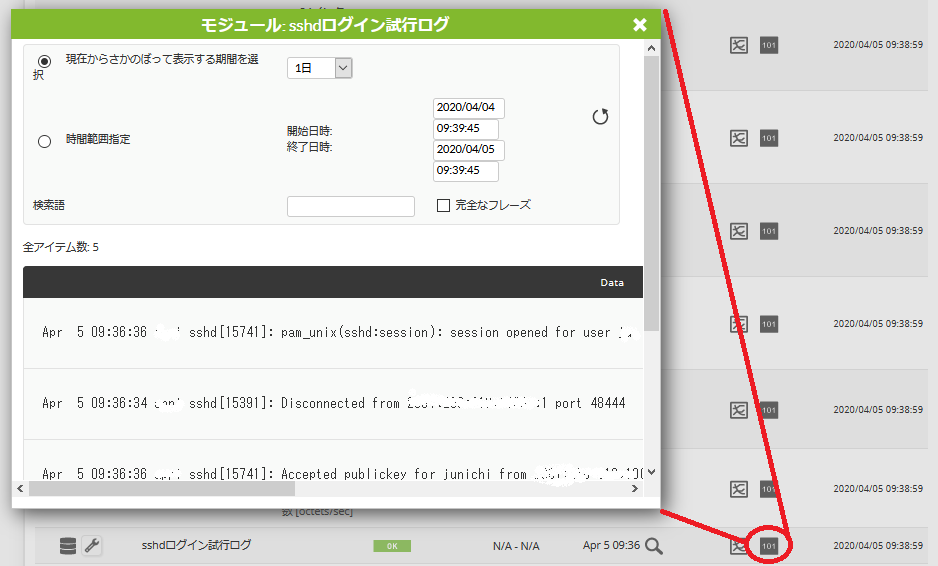Click the green OK status badge
Image resolution: width=938 pixels, height=566 pixels.
[392, 546]
